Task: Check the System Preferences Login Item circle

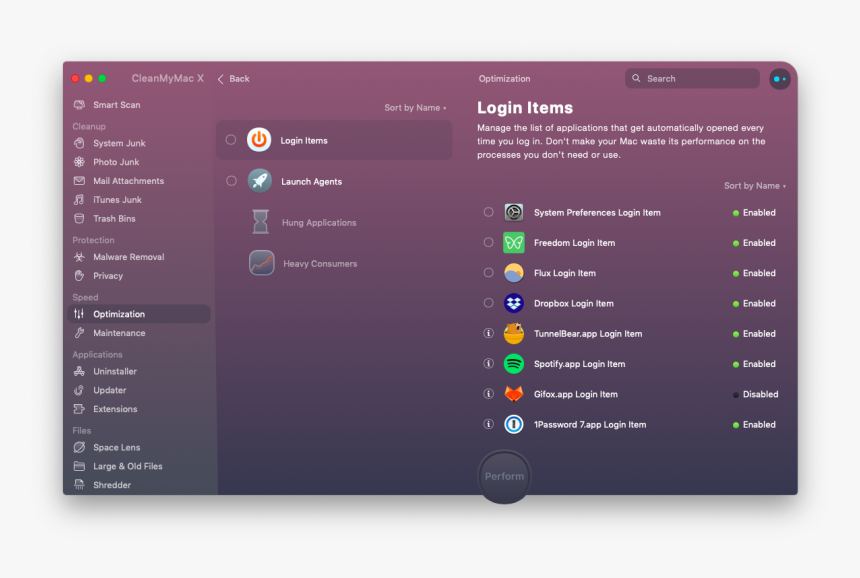Action: click(x=488, y=212)
